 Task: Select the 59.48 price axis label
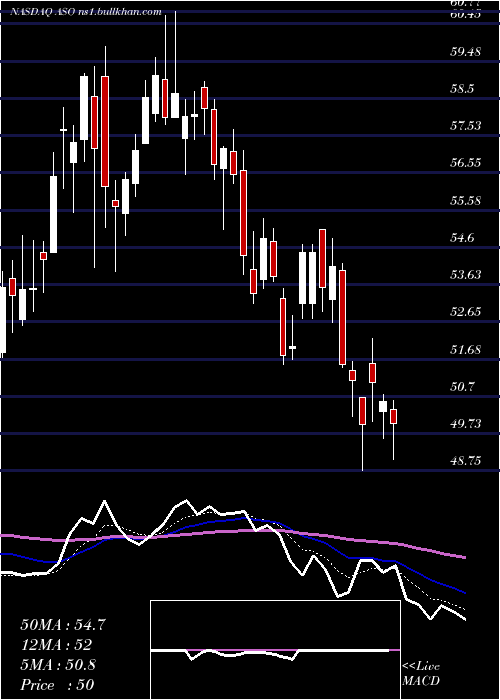pyautogui.click(x=466, y=51)
